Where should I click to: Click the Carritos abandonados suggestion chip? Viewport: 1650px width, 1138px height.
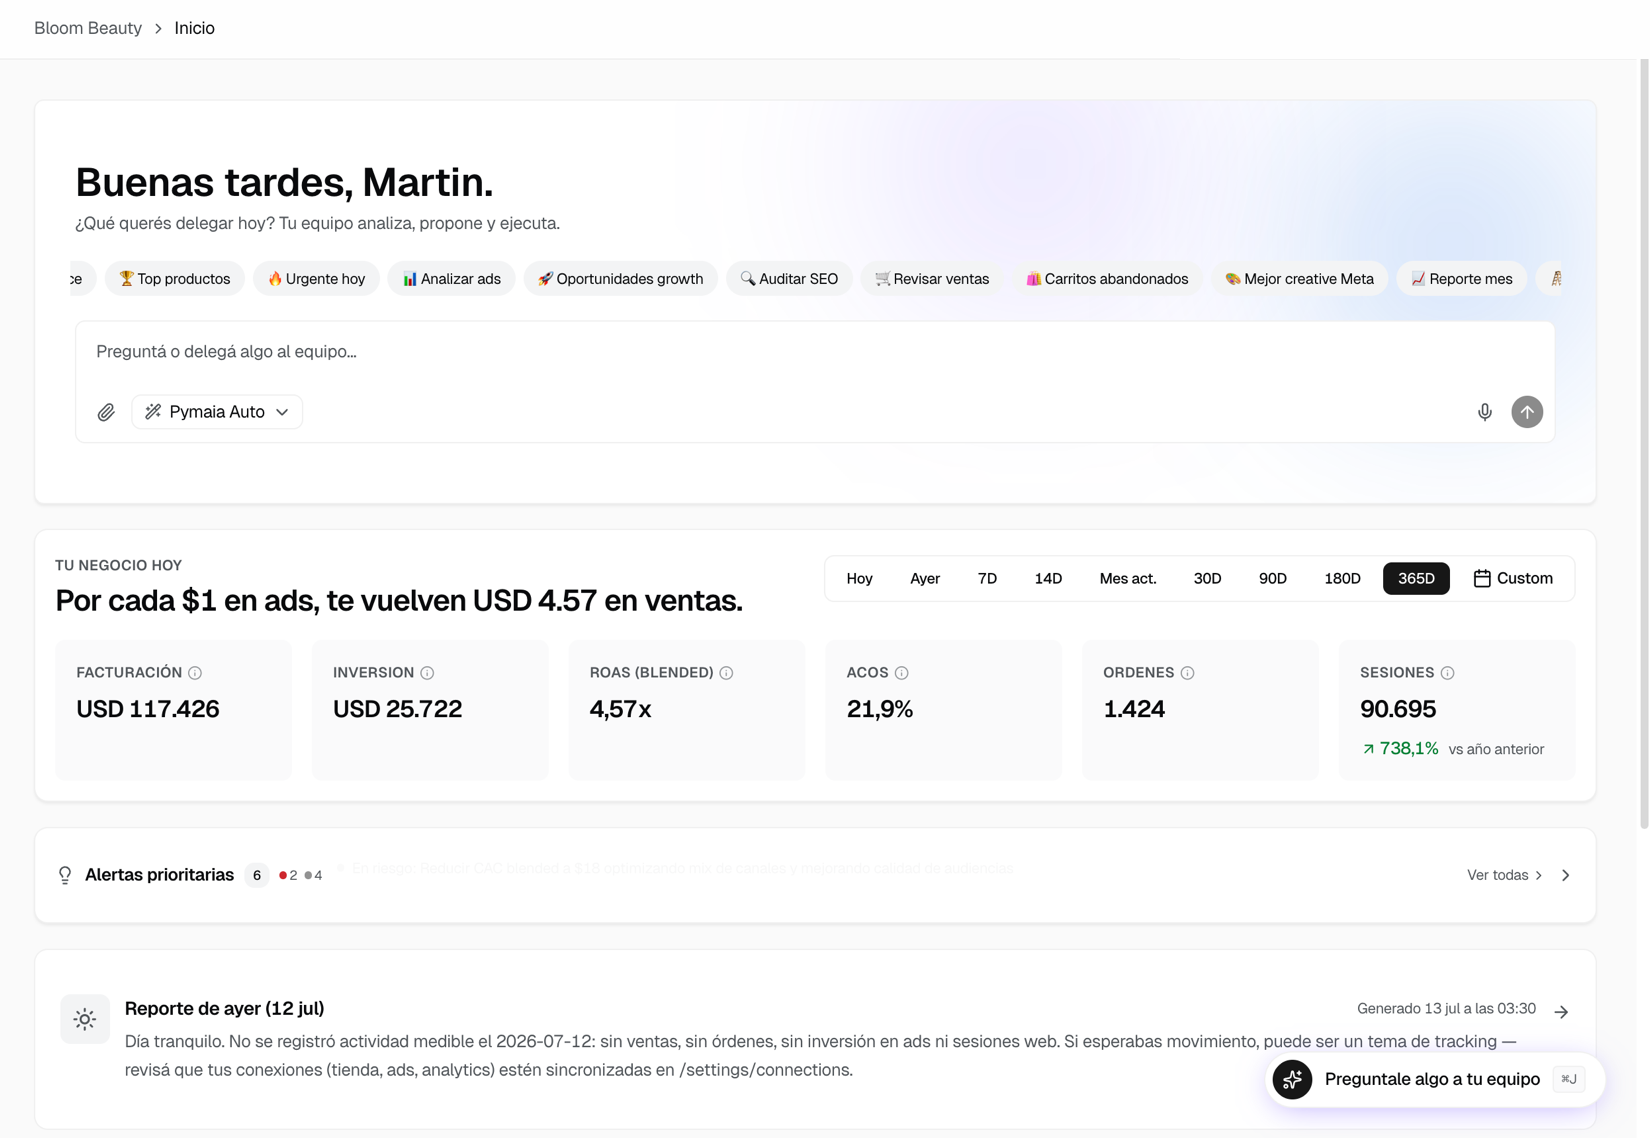1107,279
